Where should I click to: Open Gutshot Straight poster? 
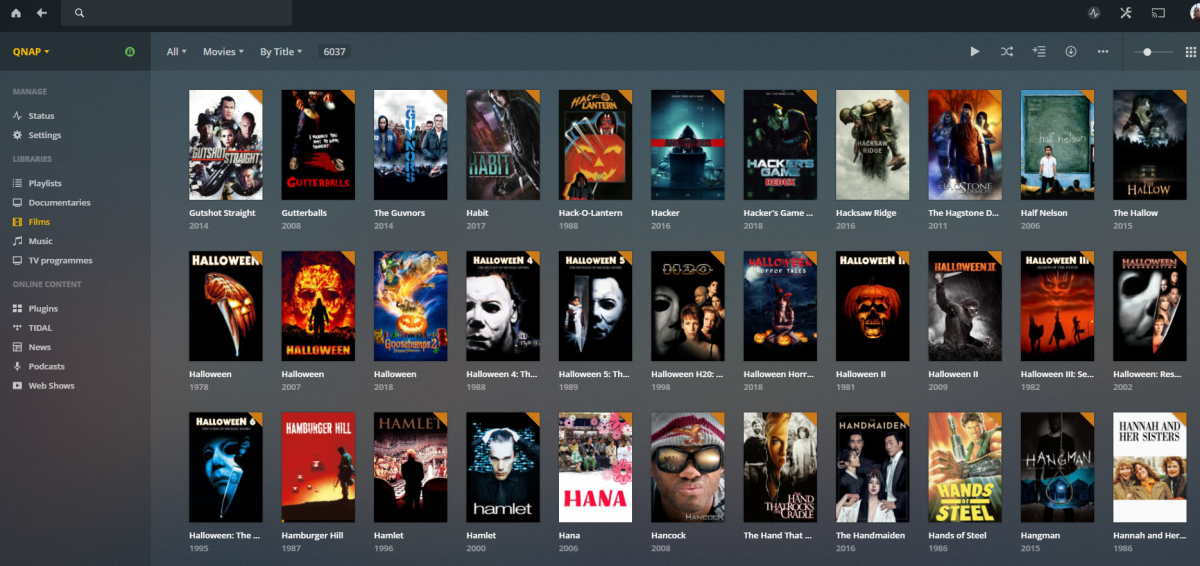pos(226,145)
